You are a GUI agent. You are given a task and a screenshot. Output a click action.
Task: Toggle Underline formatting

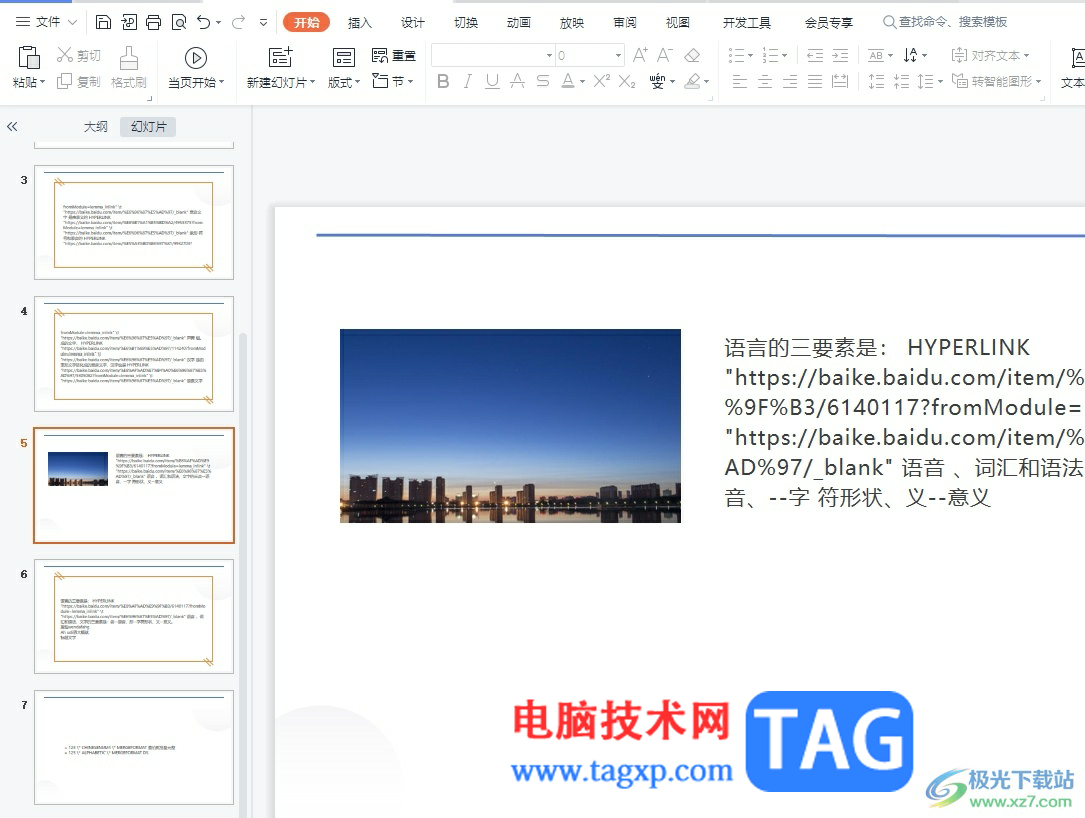click(492, 82)
